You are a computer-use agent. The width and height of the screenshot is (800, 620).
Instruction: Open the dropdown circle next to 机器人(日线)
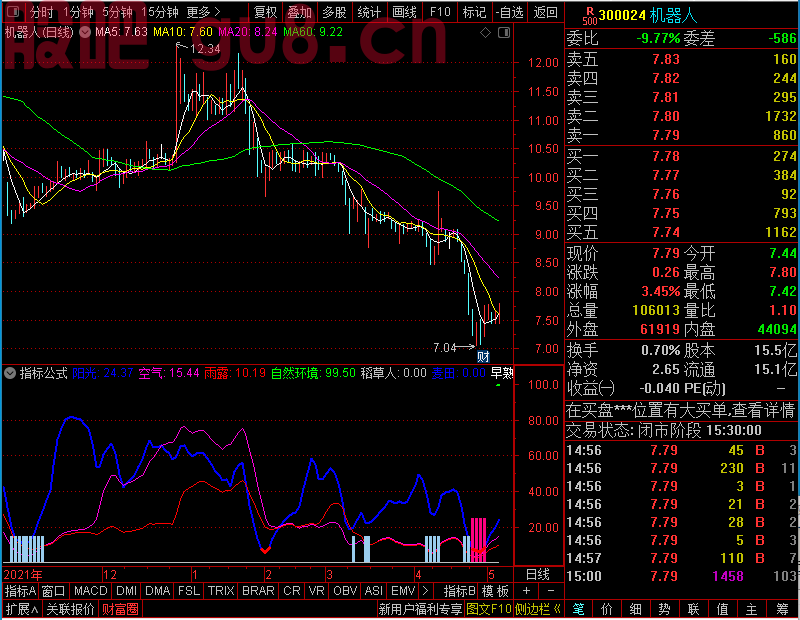(x=85, y=33)
